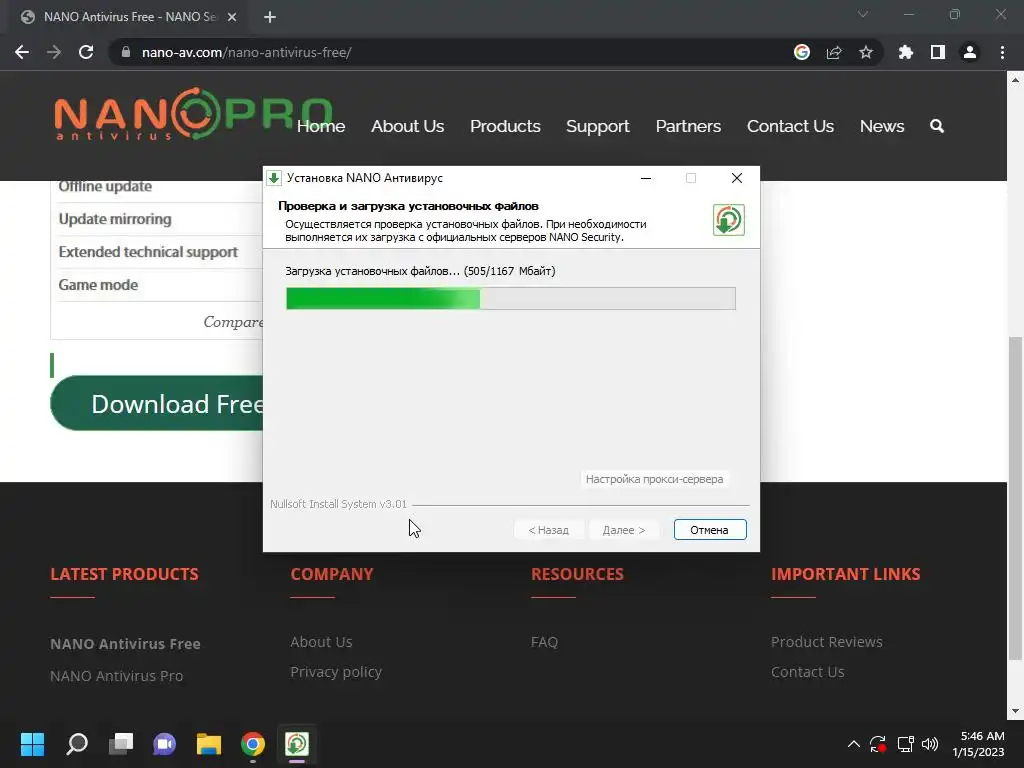Click the NANO PRO antivirus logo

(x=193, y=114)
